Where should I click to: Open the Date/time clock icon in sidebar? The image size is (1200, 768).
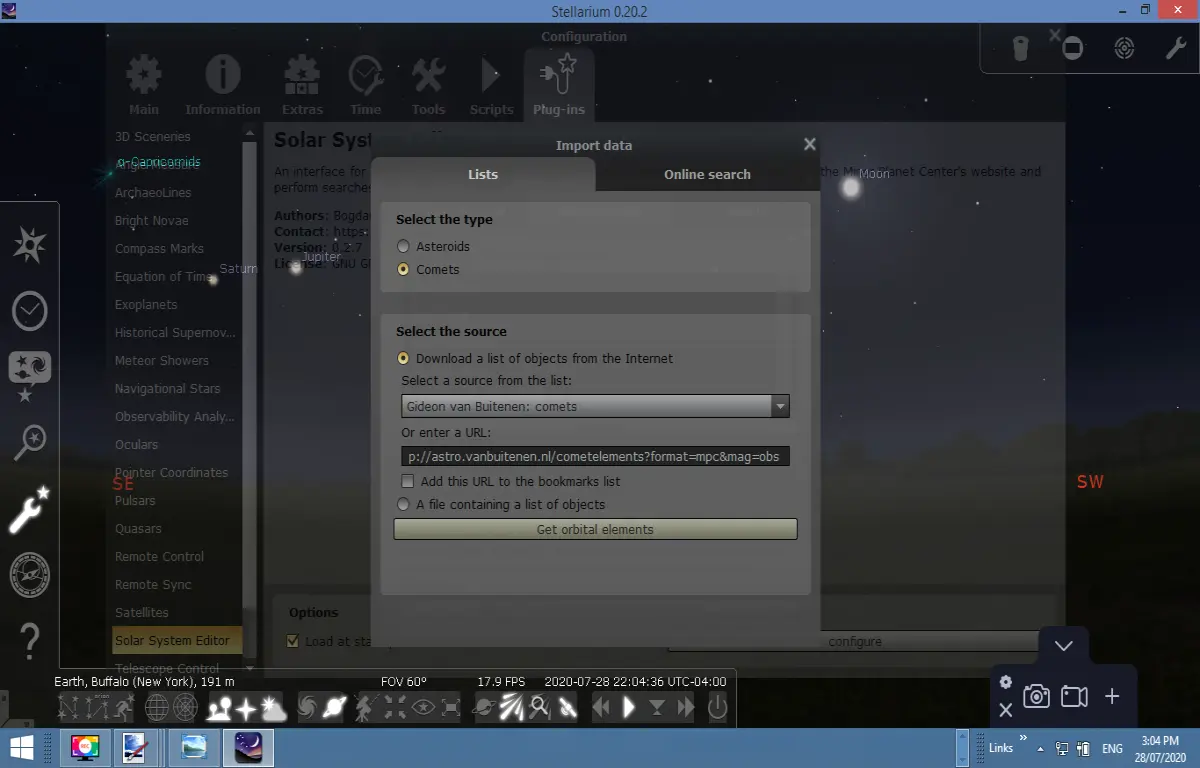coord(30,311)
